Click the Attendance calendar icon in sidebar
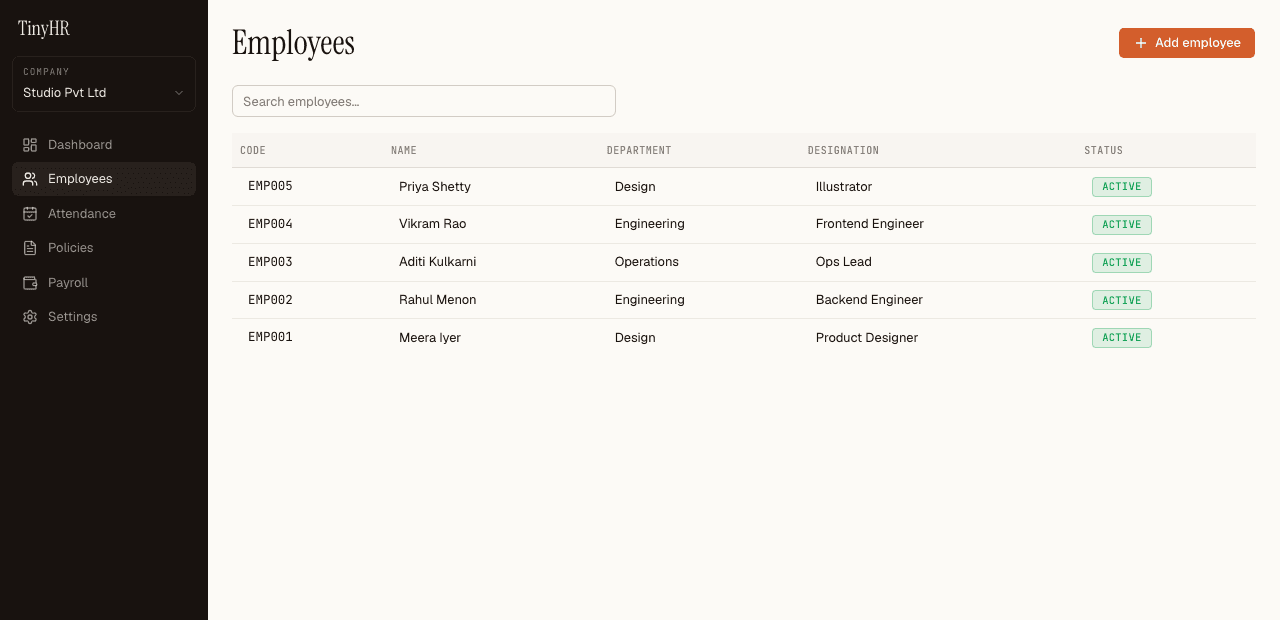Image resolution: width=1280 pixels, height=620 pixels. 30,214
